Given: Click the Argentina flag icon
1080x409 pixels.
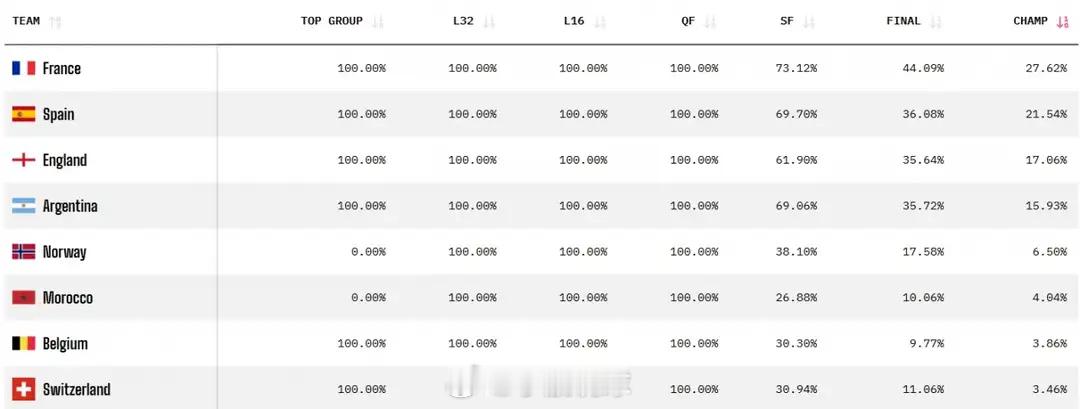Looking at the screenshot, I should pos(23,206).
